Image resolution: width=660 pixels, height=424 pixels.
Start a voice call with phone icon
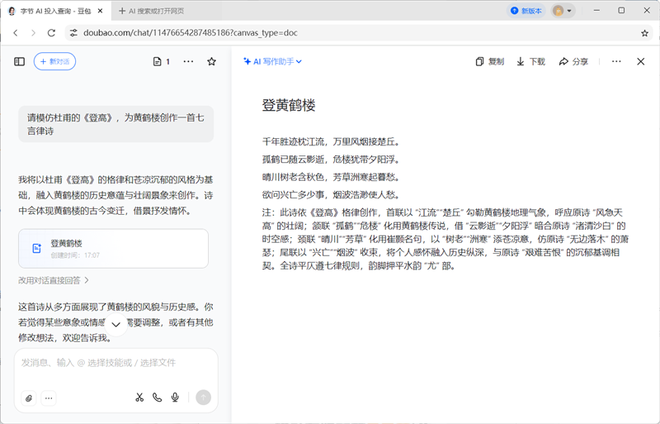[157, 397]
